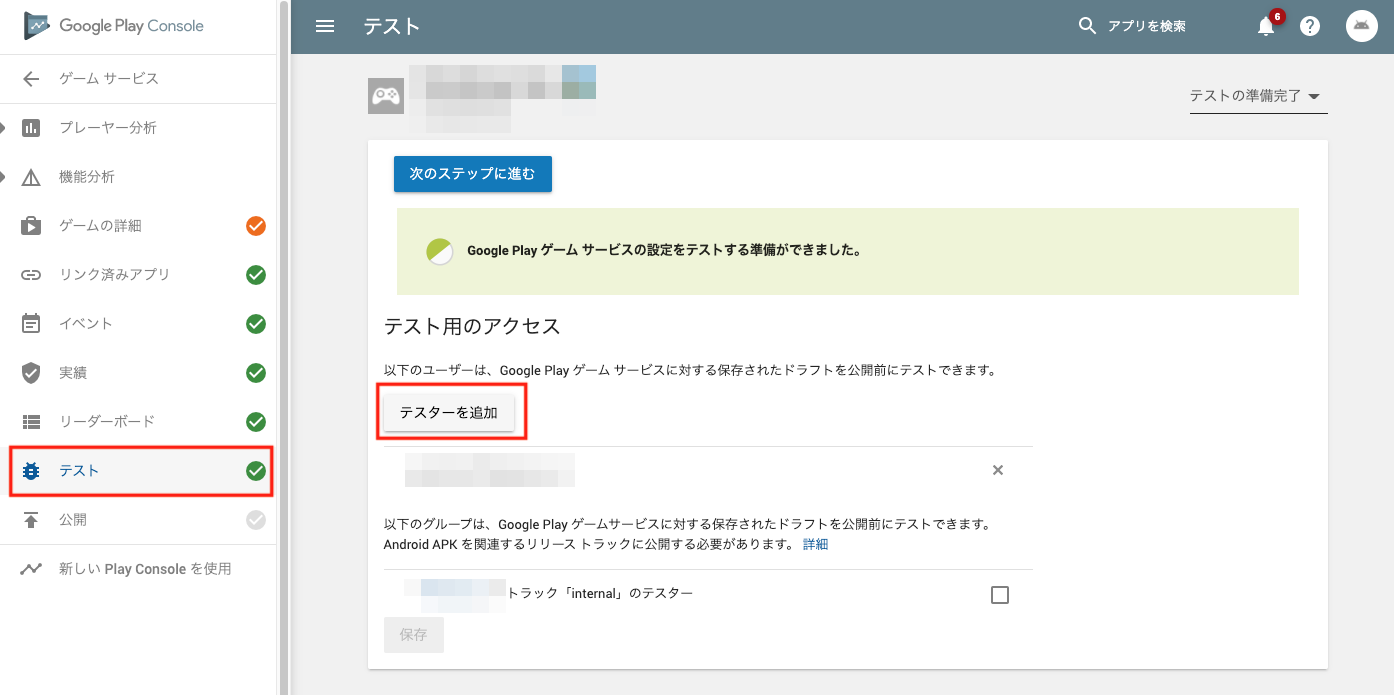Click the リンク済みアプリ link icon
This screenshot has height=695, width=1394.
pos(31,275)
